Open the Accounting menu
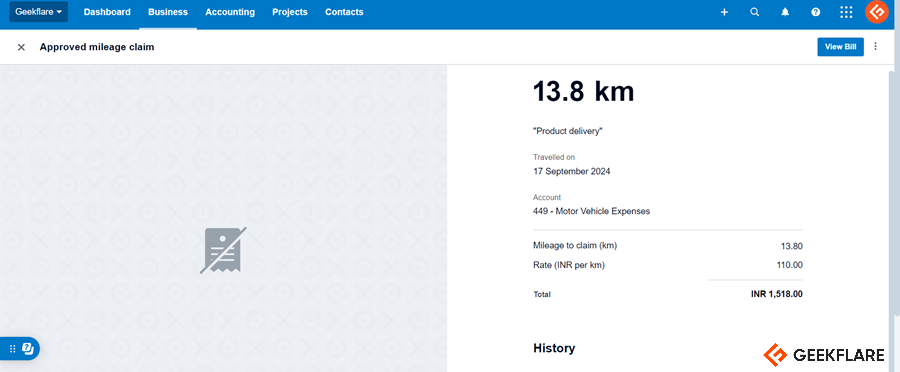The height and width of the screenshot is (372, 900). coord(230,12)
